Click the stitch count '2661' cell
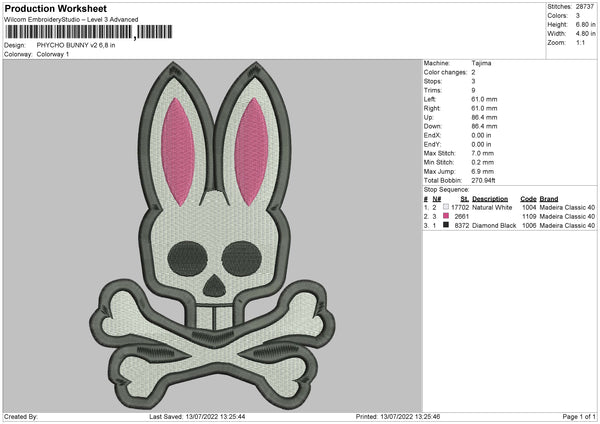The width and height of the screenshot is (600, 424). [462, 217]
